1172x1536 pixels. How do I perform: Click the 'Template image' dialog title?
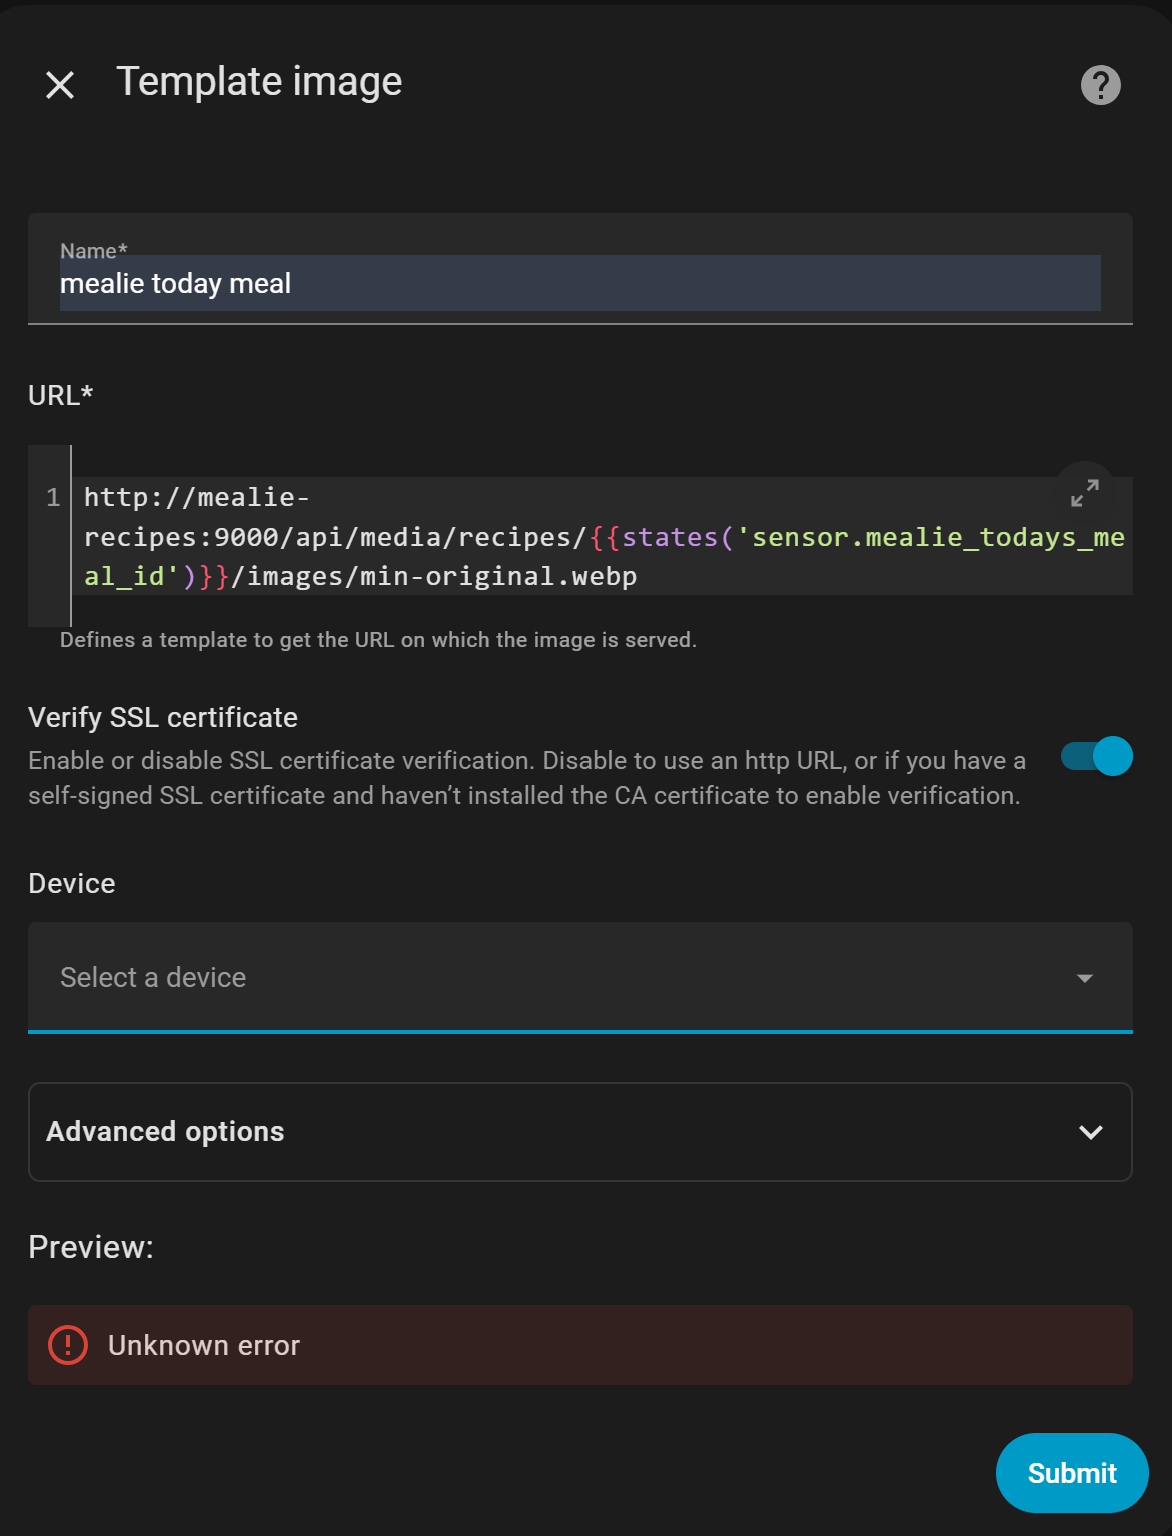point(259,82)
